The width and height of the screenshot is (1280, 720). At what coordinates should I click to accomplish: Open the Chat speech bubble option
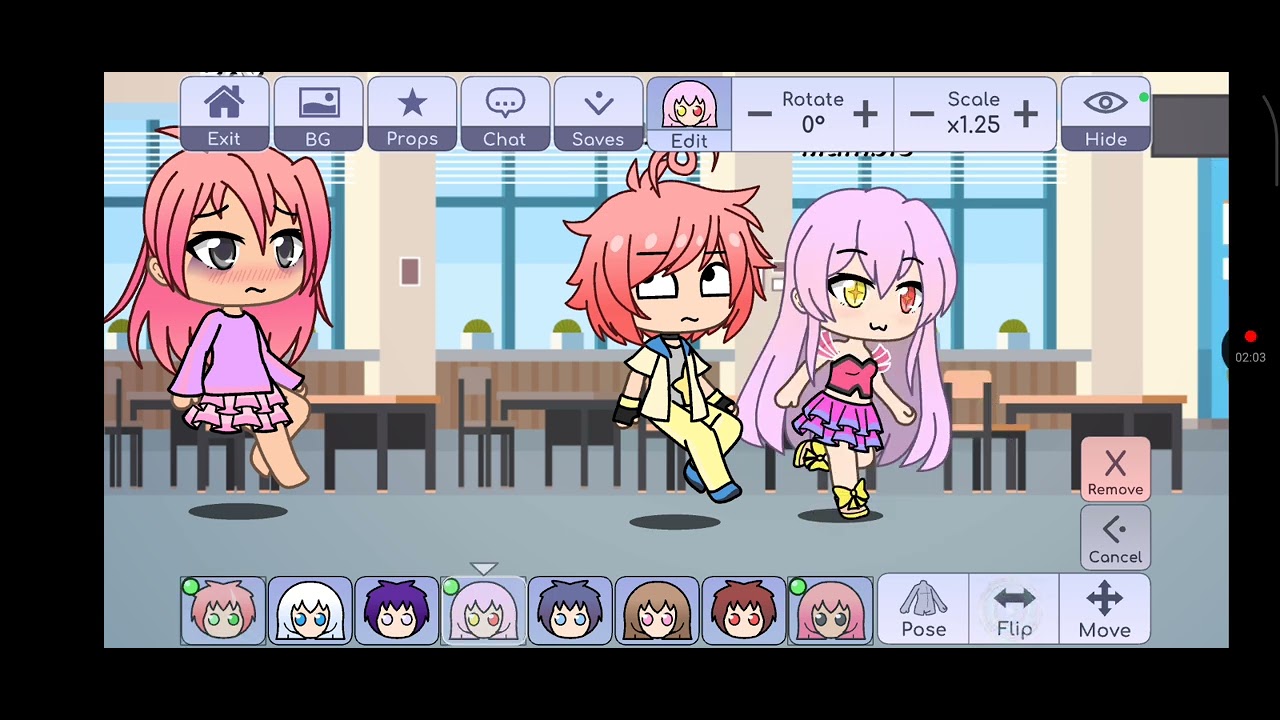505,114
